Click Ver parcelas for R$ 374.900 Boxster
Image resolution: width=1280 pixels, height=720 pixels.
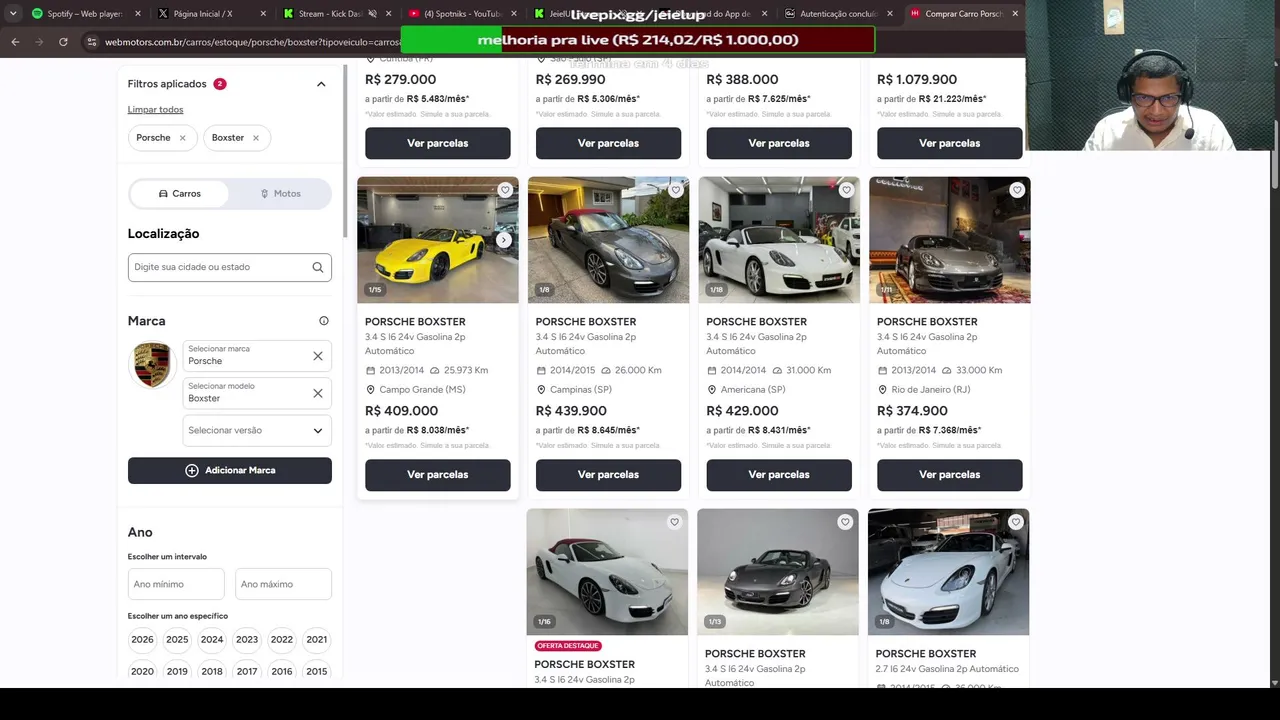coord(950,475)
